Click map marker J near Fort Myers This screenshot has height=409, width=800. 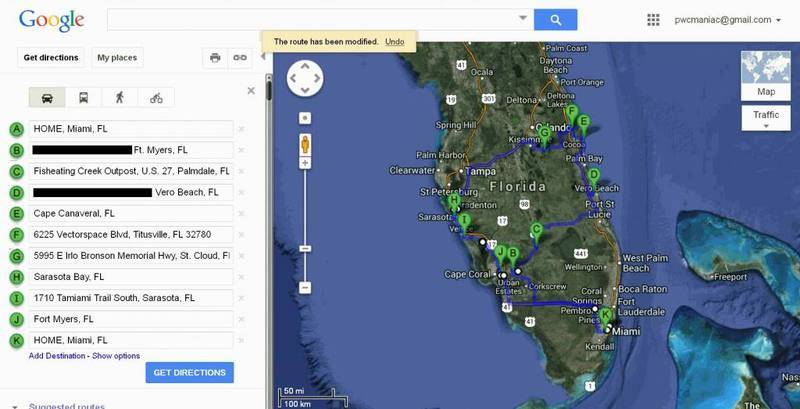click(501, 255)
